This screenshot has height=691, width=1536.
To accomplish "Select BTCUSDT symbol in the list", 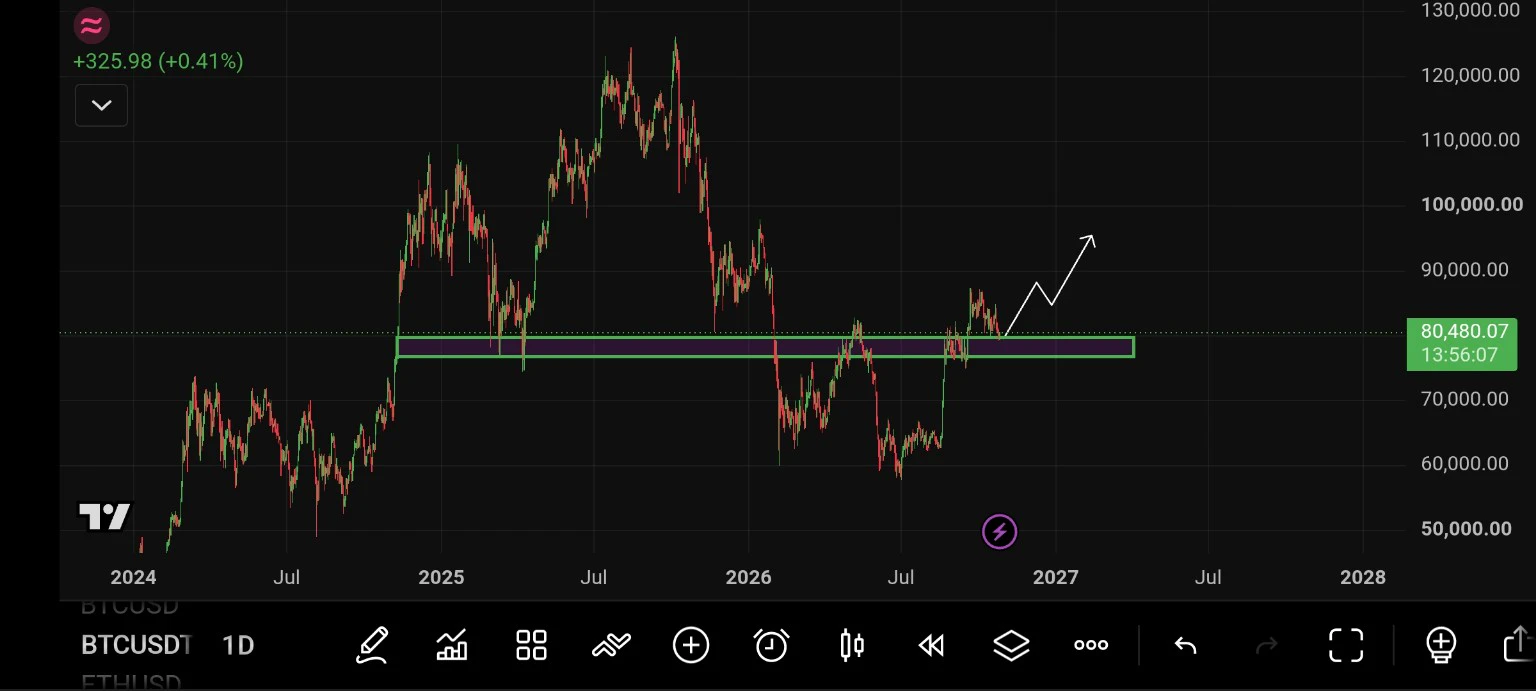I will [136, 645].
